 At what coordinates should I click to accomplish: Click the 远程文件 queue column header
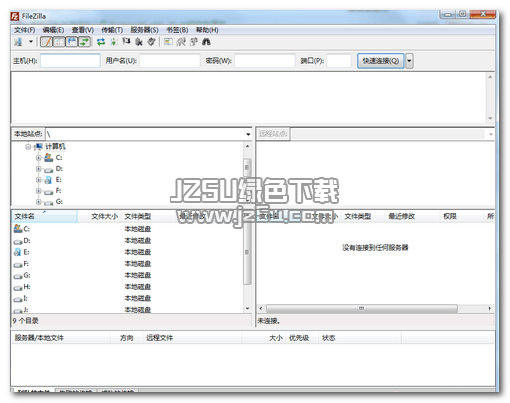[192, 338]
